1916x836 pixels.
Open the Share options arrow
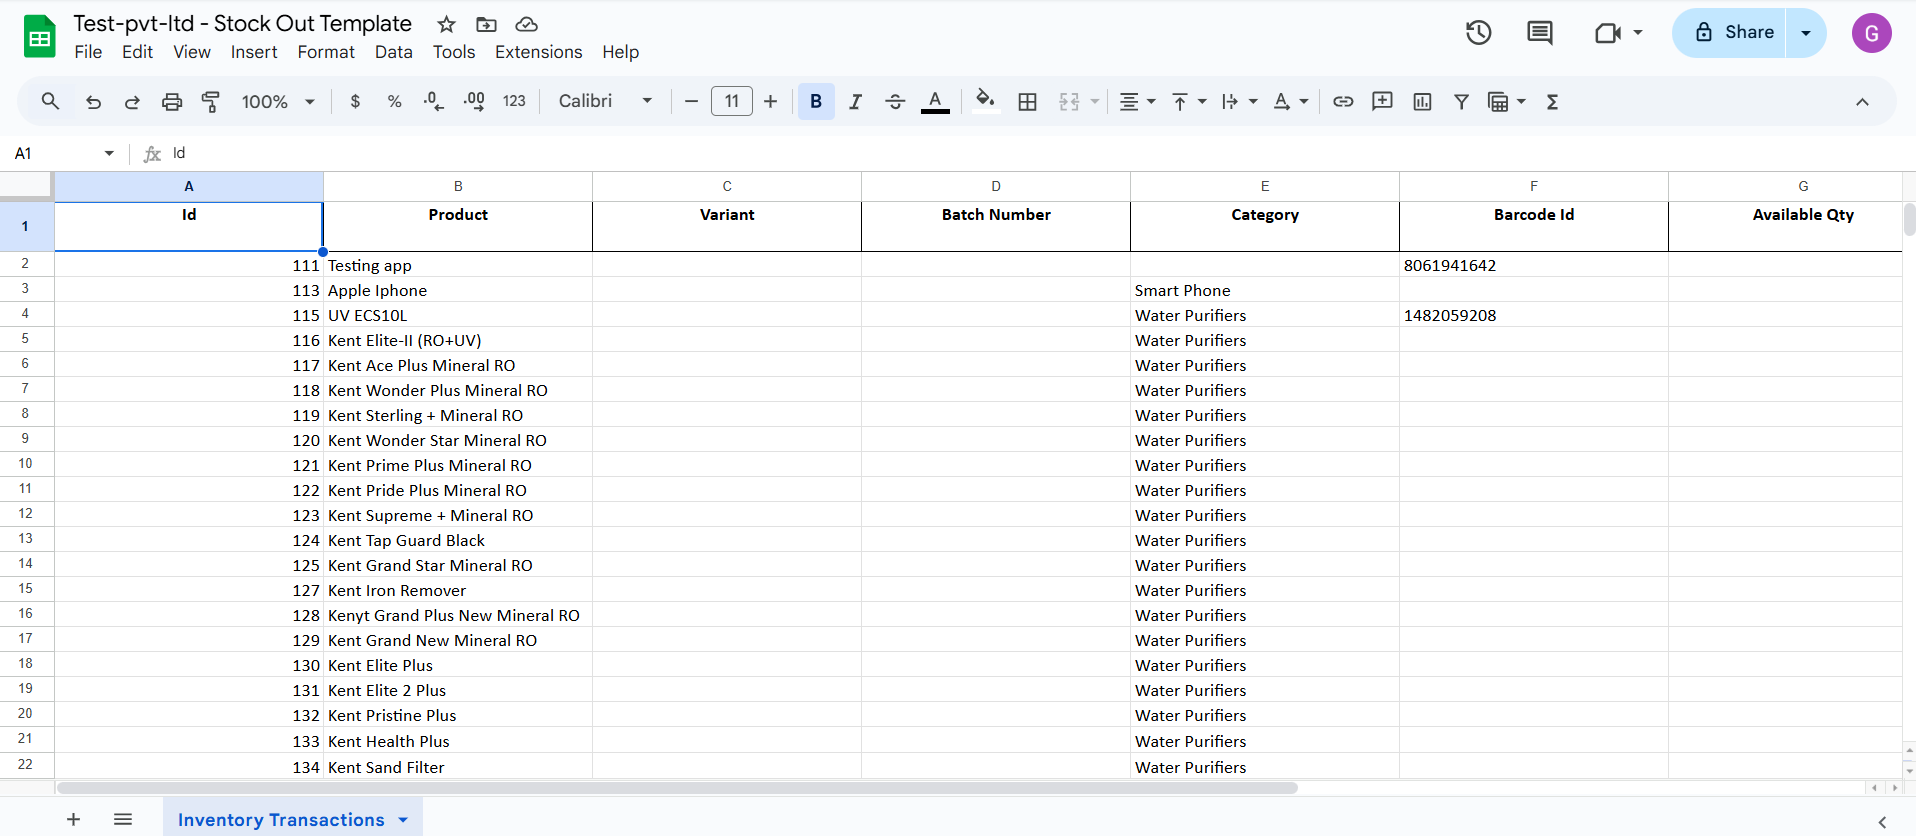[x=1806, y=33]
